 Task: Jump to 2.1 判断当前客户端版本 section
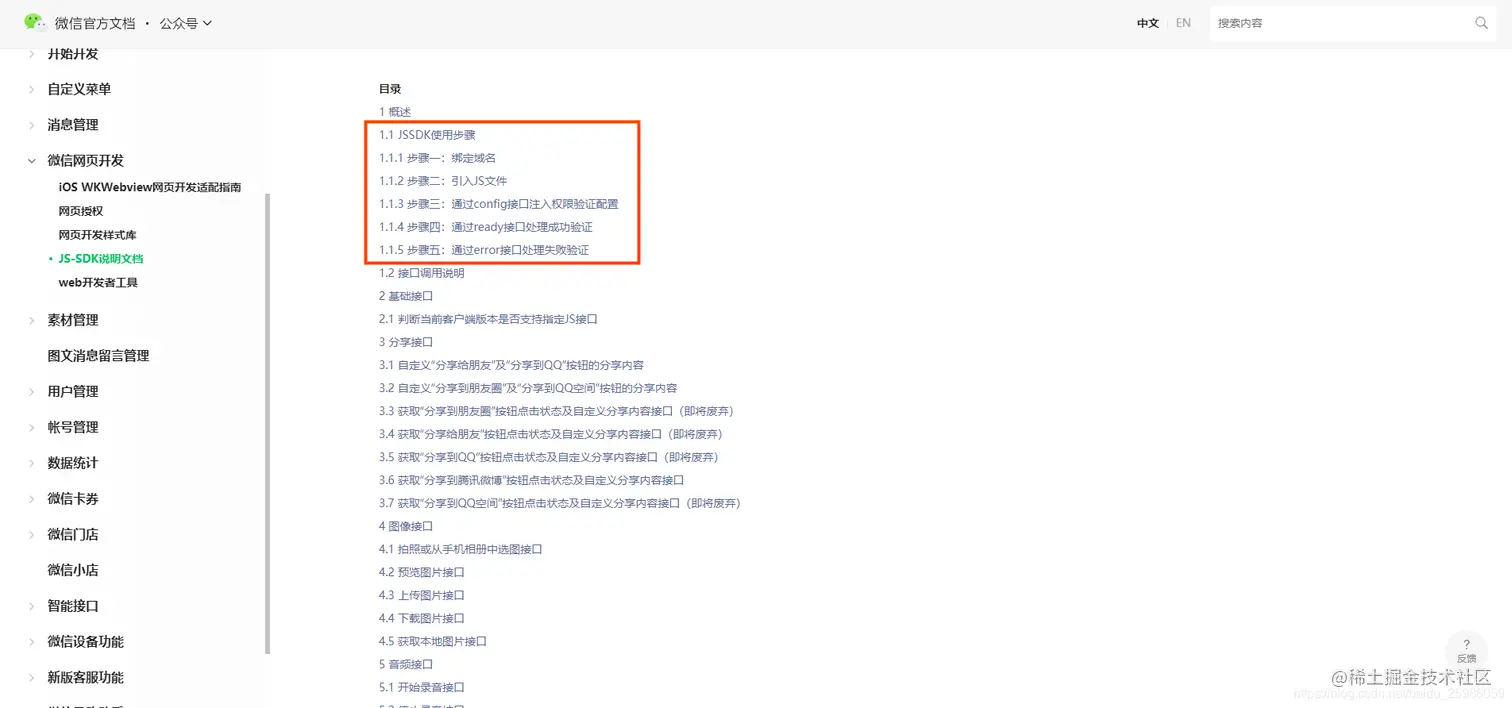488,319
